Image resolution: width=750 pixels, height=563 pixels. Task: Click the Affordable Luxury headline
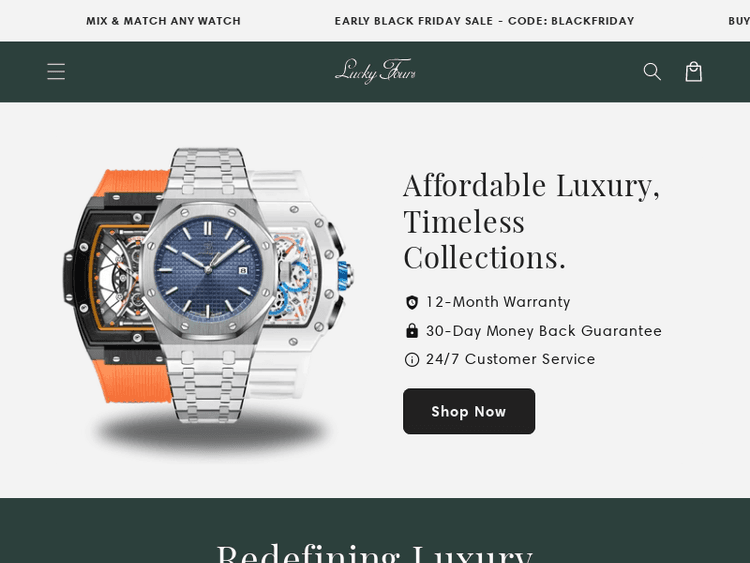coord(531,221)
